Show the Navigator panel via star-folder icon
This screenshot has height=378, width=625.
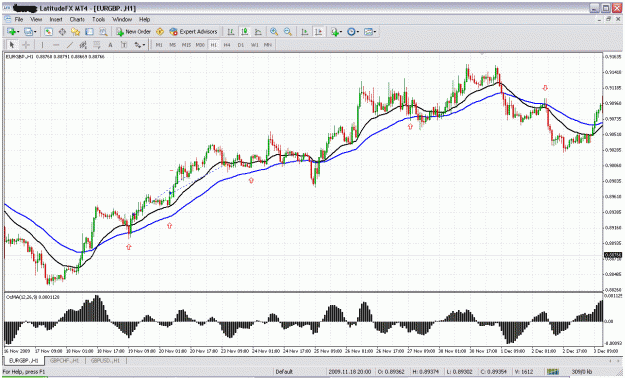pyautogui.click(x=75, y=32)
